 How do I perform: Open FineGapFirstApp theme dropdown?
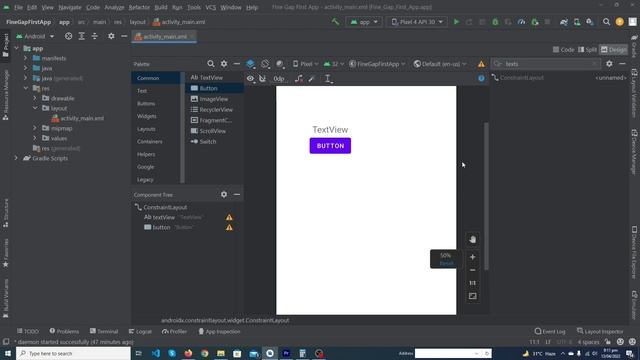[x=378, y=64]
